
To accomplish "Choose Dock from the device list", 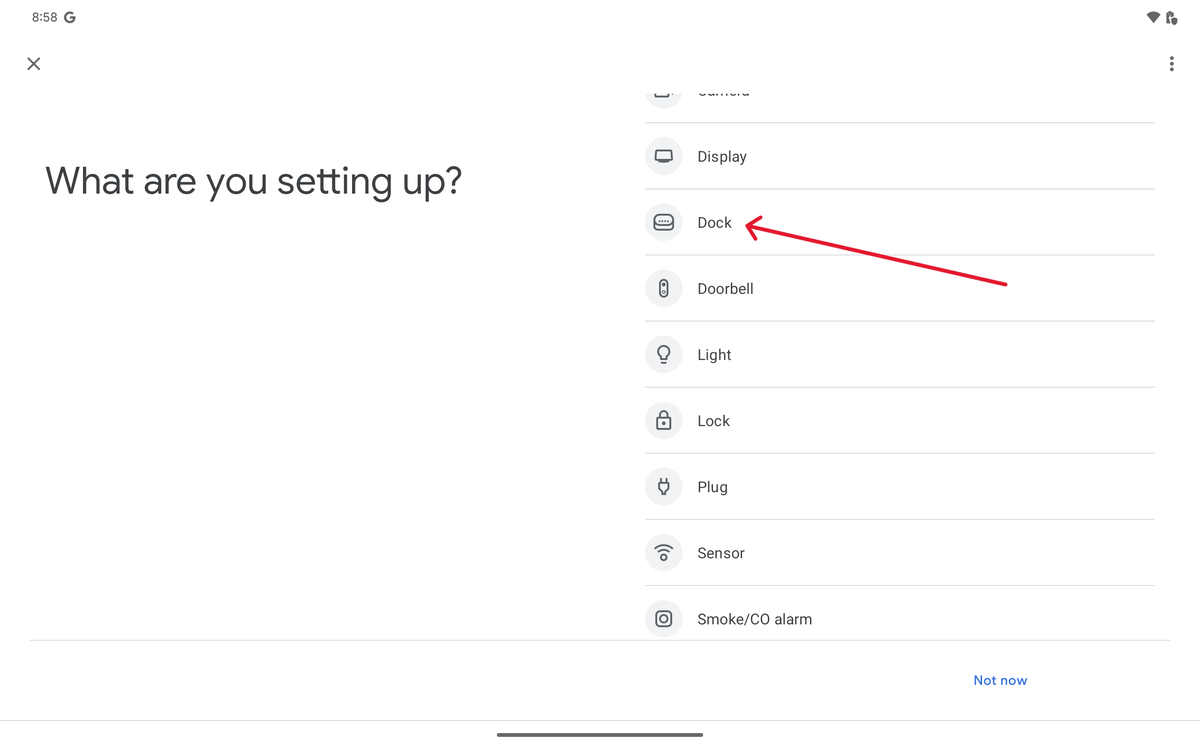I will click(x=714, y=223).
